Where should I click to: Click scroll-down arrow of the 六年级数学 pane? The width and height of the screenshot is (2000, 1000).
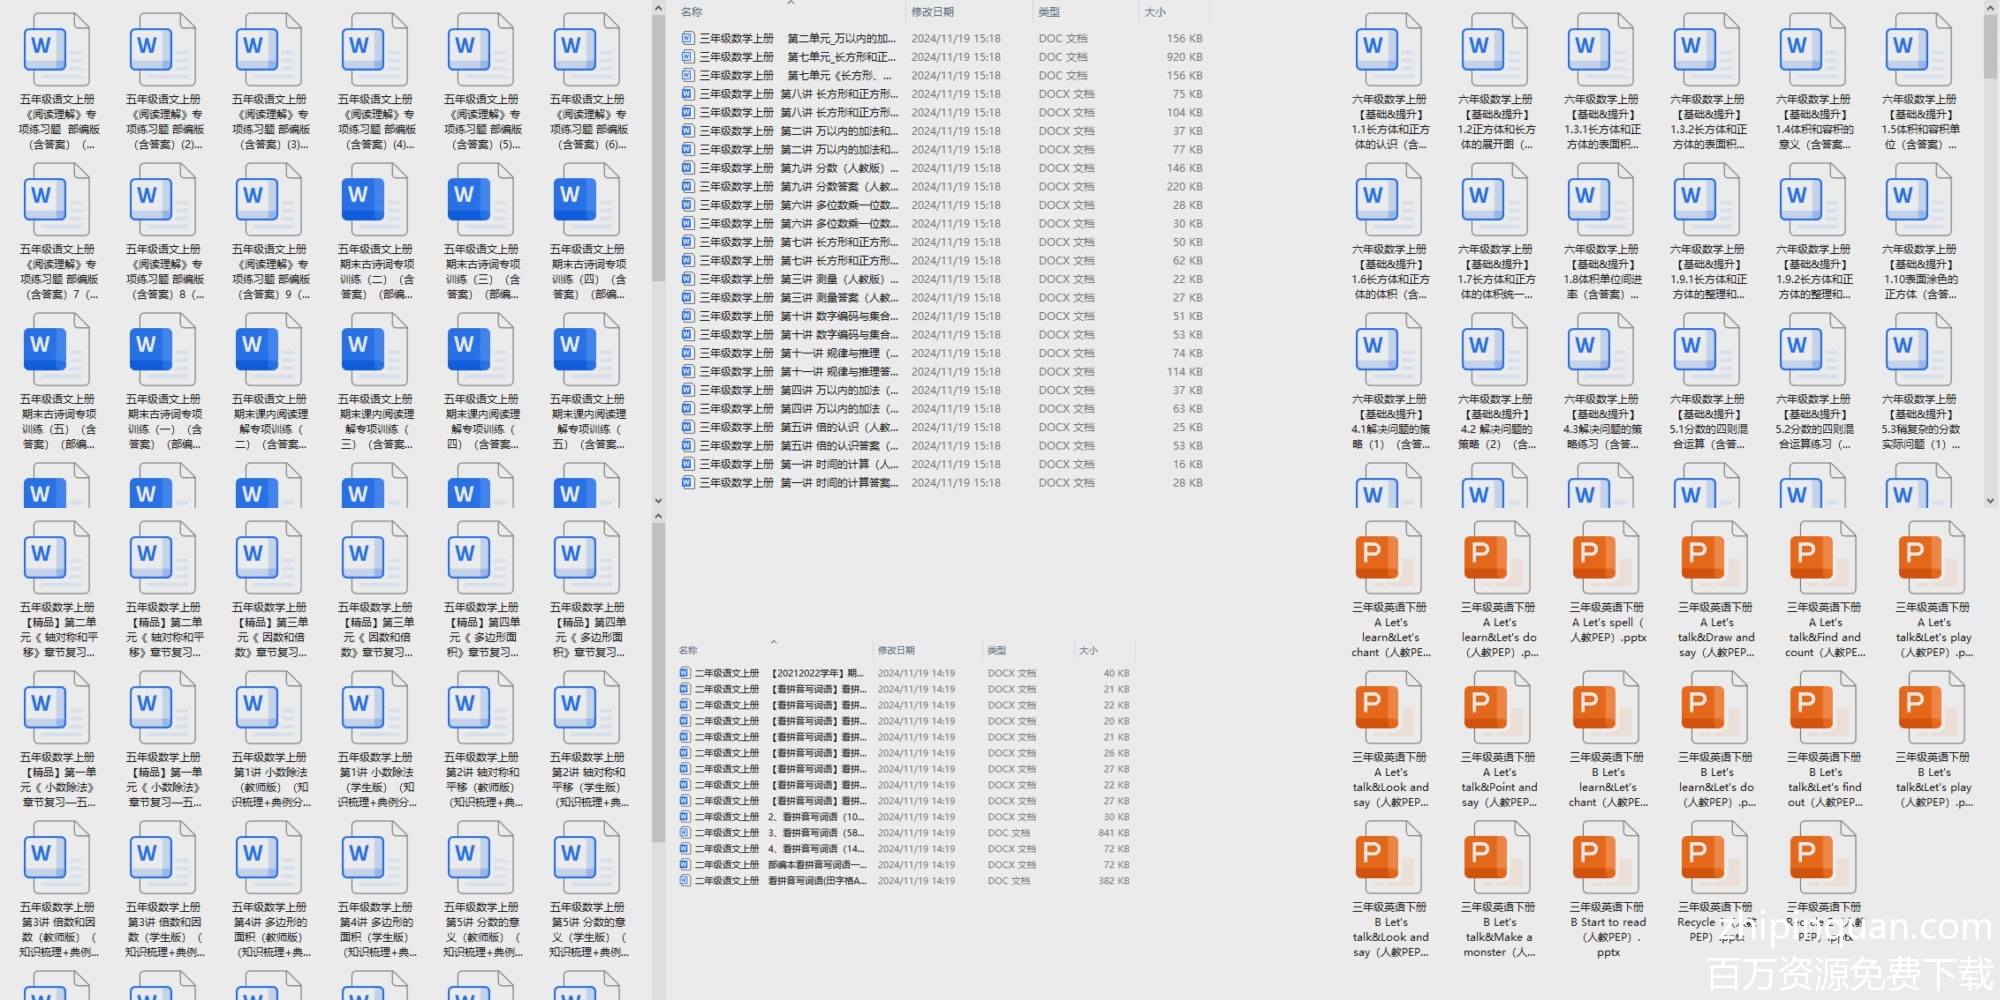[x=1991, y=500]
